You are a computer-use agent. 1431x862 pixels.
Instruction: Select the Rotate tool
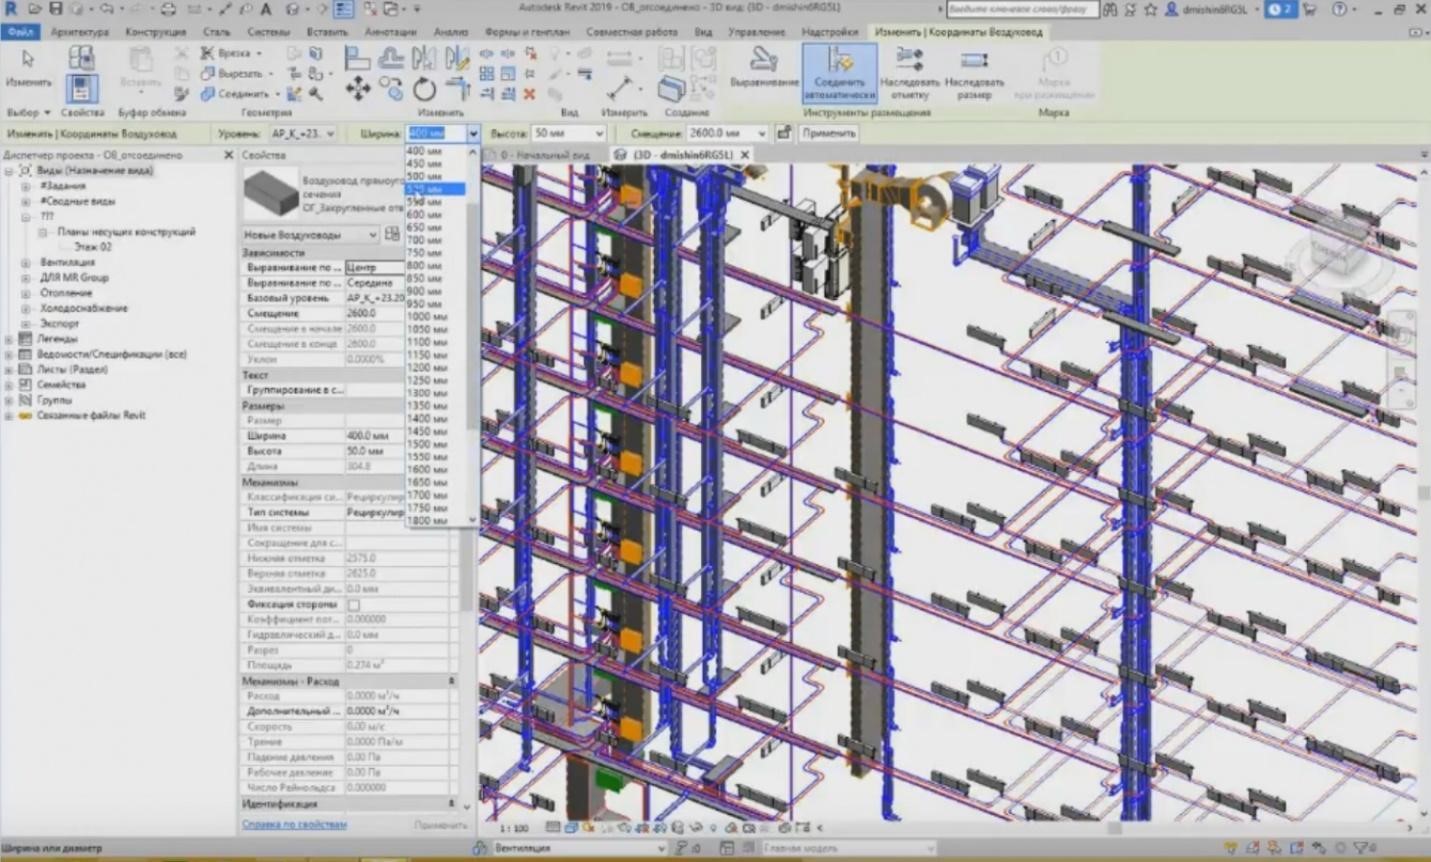click(423, 88)
